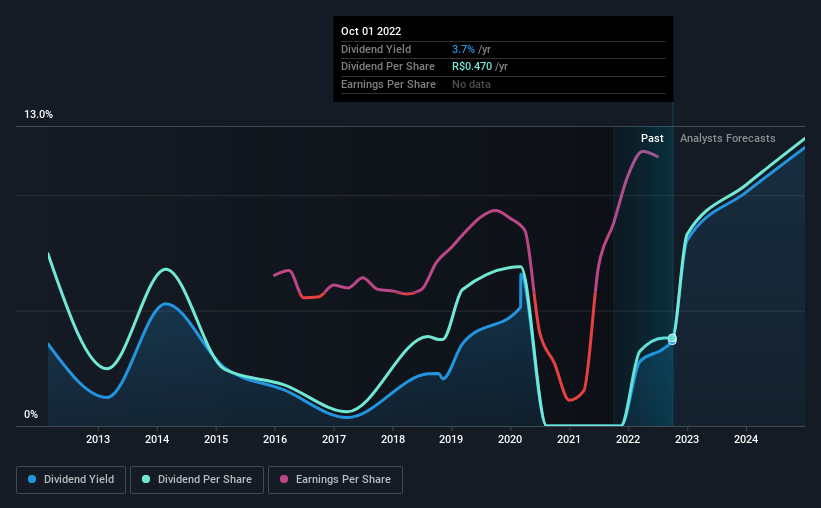This screenshot has height=508, width=821.
Task: Click the 2022 x-axis label
Action: pos(628,439)
